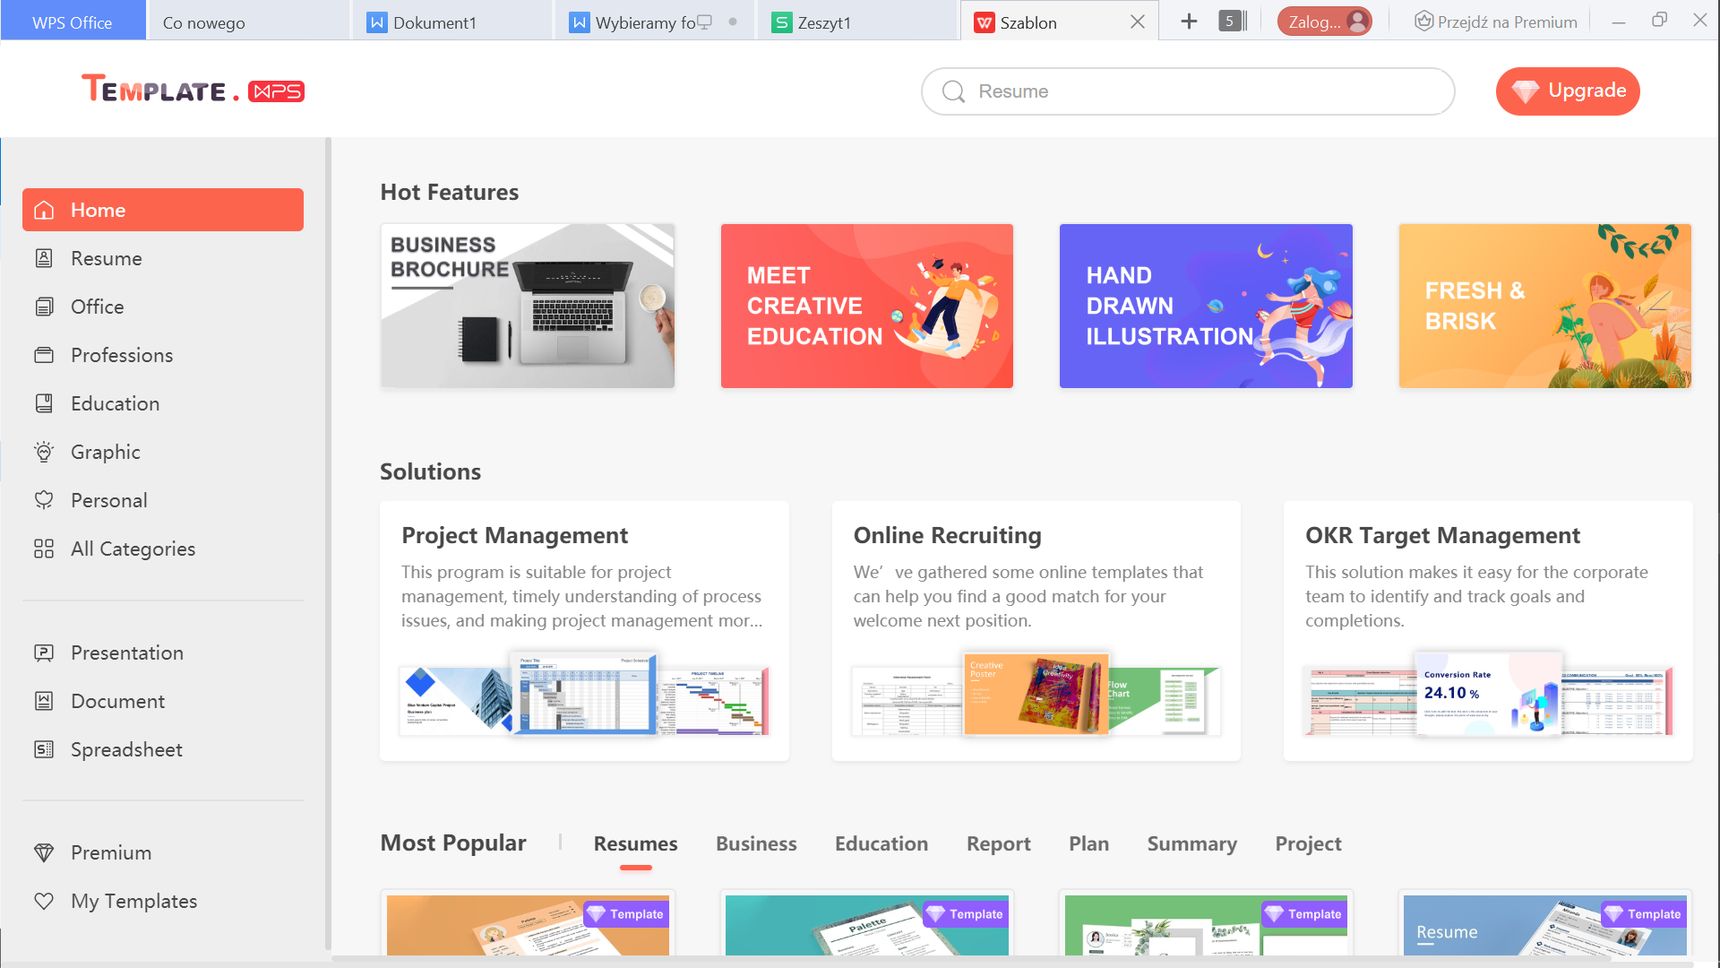1720x968 pixels.
Task: Select the Education tab under Most Popular
Action: tap(881, 844)
